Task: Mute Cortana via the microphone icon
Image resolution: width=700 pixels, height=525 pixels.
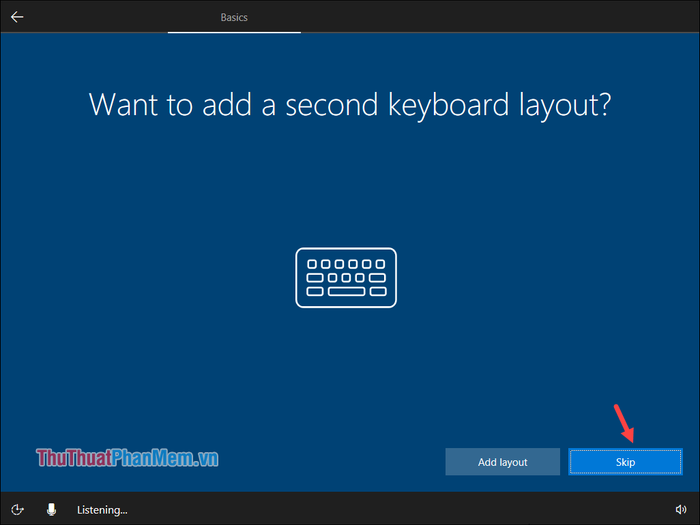Action: coord(51,509)
